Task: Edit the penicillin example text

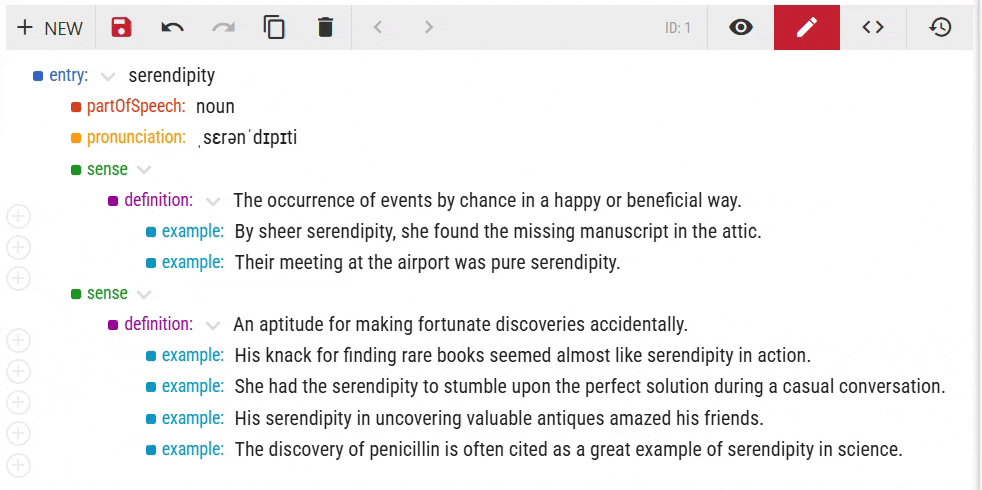Action: pos(568,449)
